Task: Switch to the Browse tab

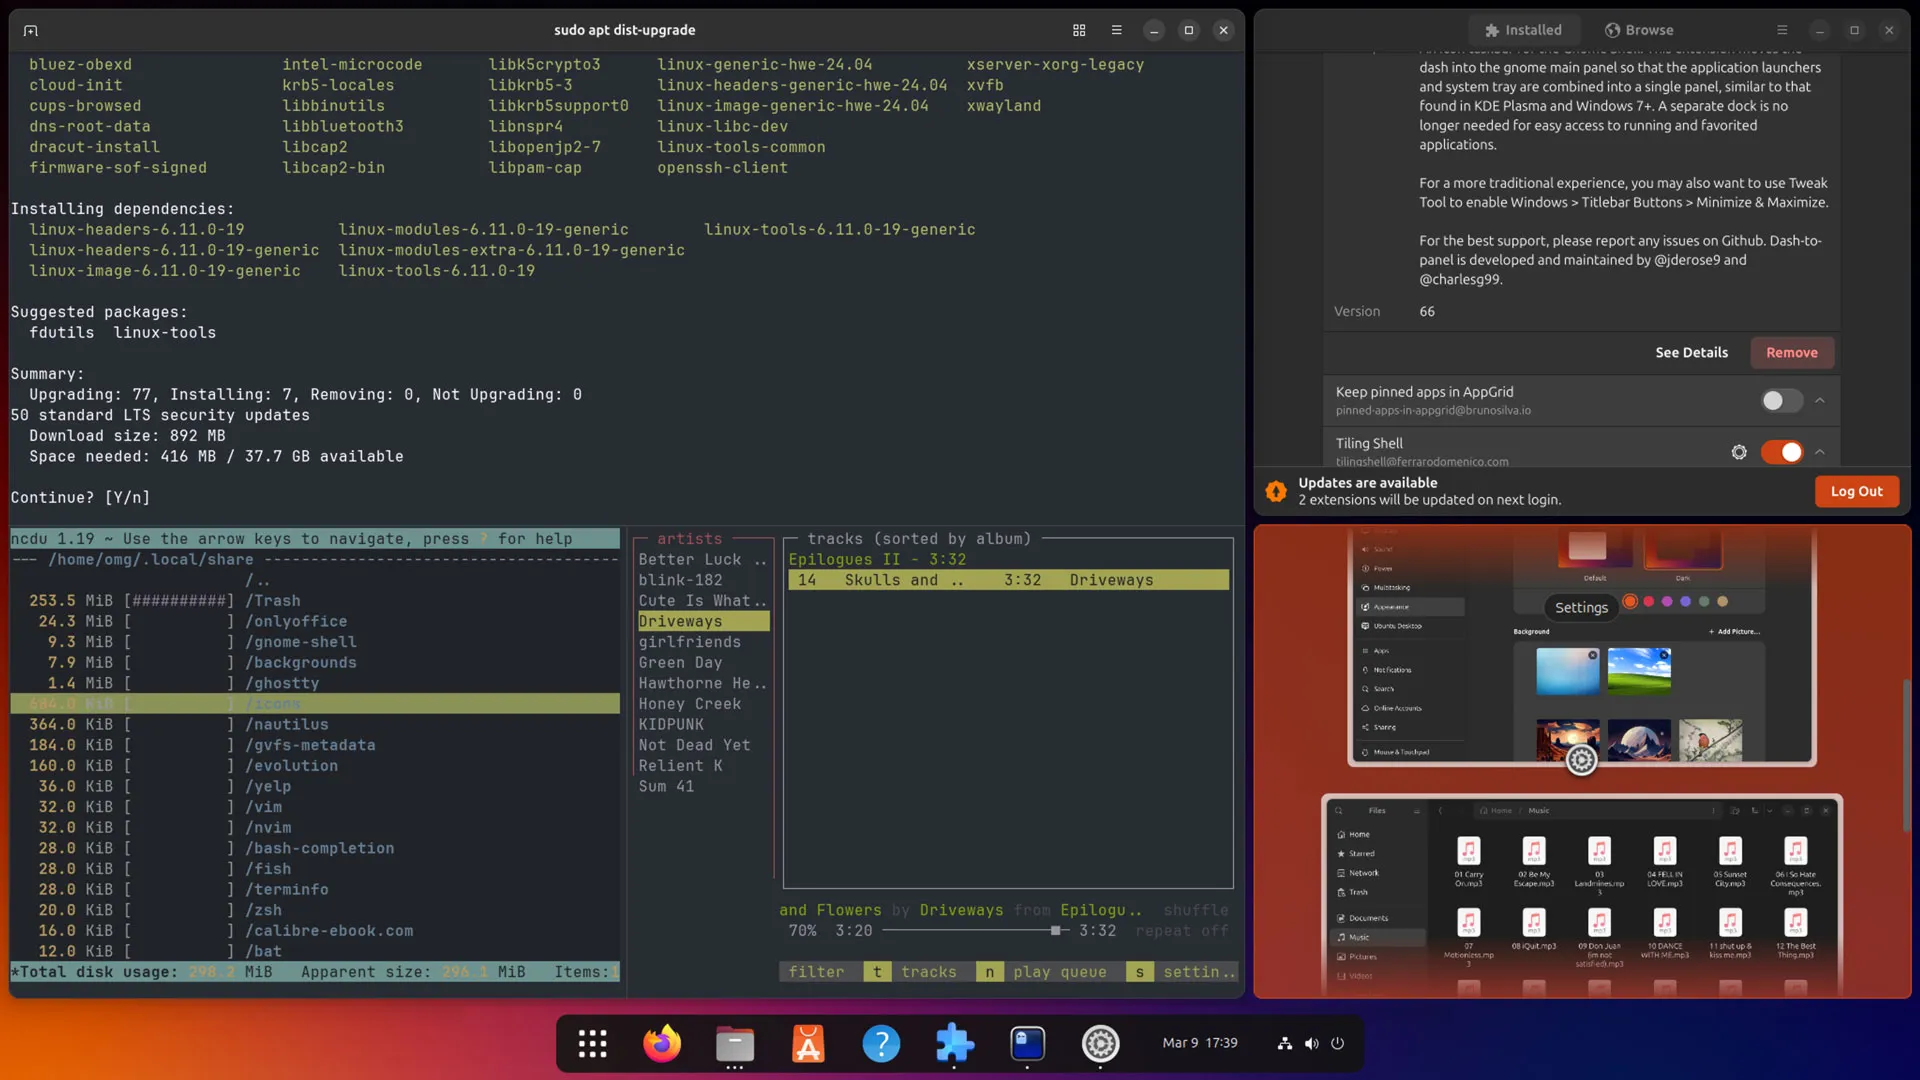Action: click(x=1639, y=30)
